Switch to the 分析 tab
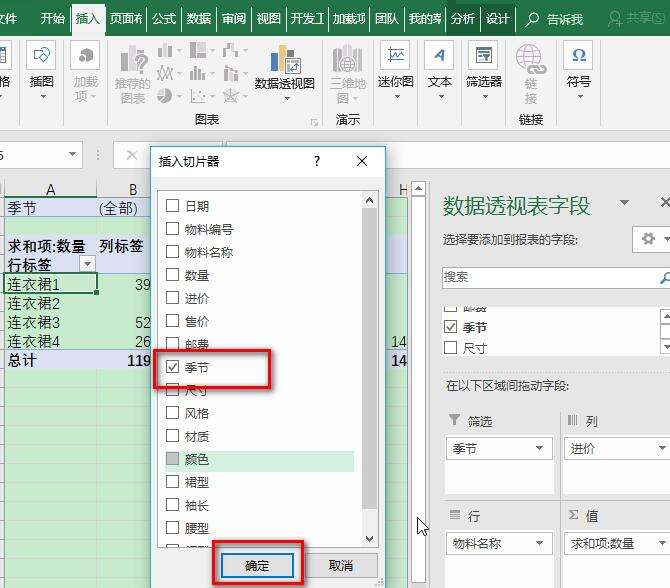 [463, 19]
